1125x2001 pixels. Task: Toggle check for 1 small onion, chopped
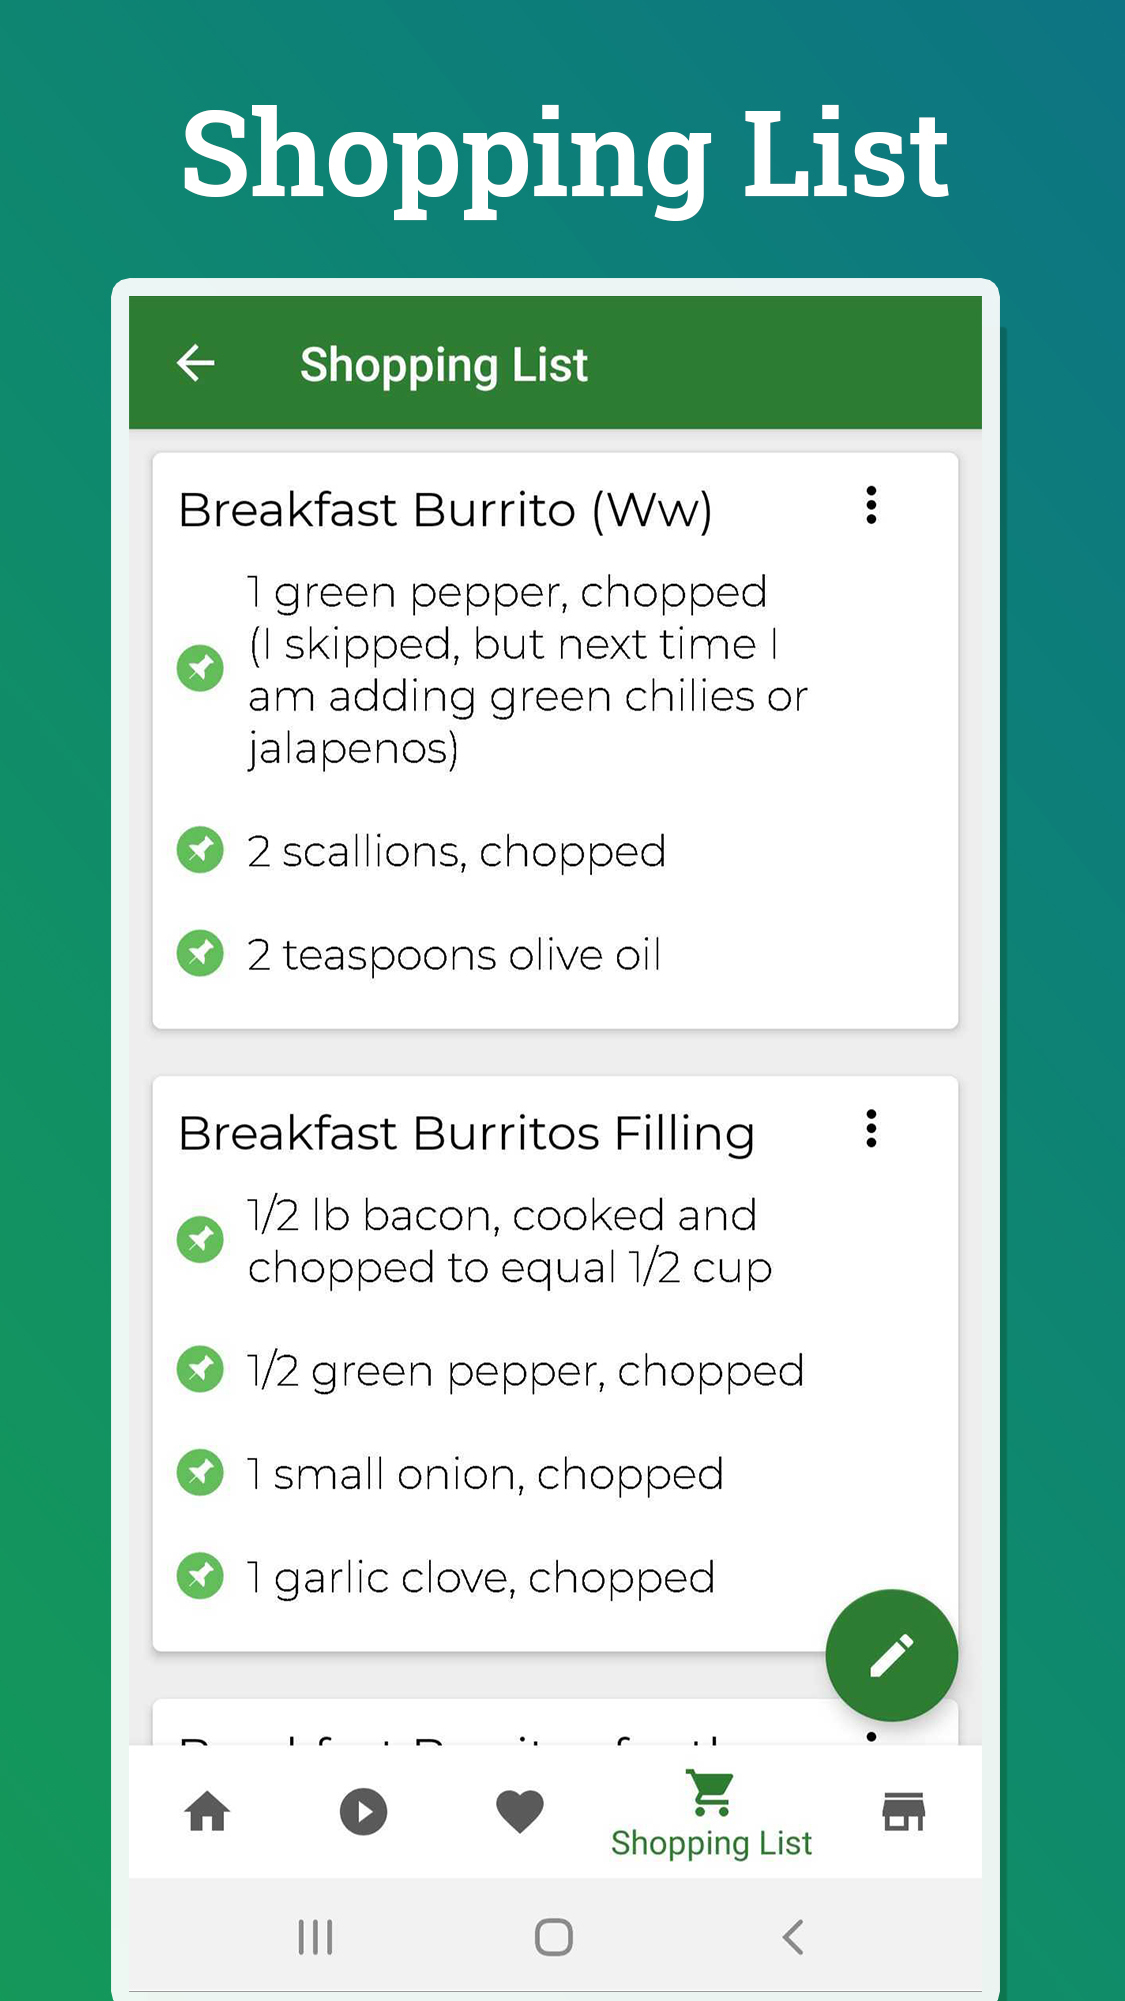200,1473
